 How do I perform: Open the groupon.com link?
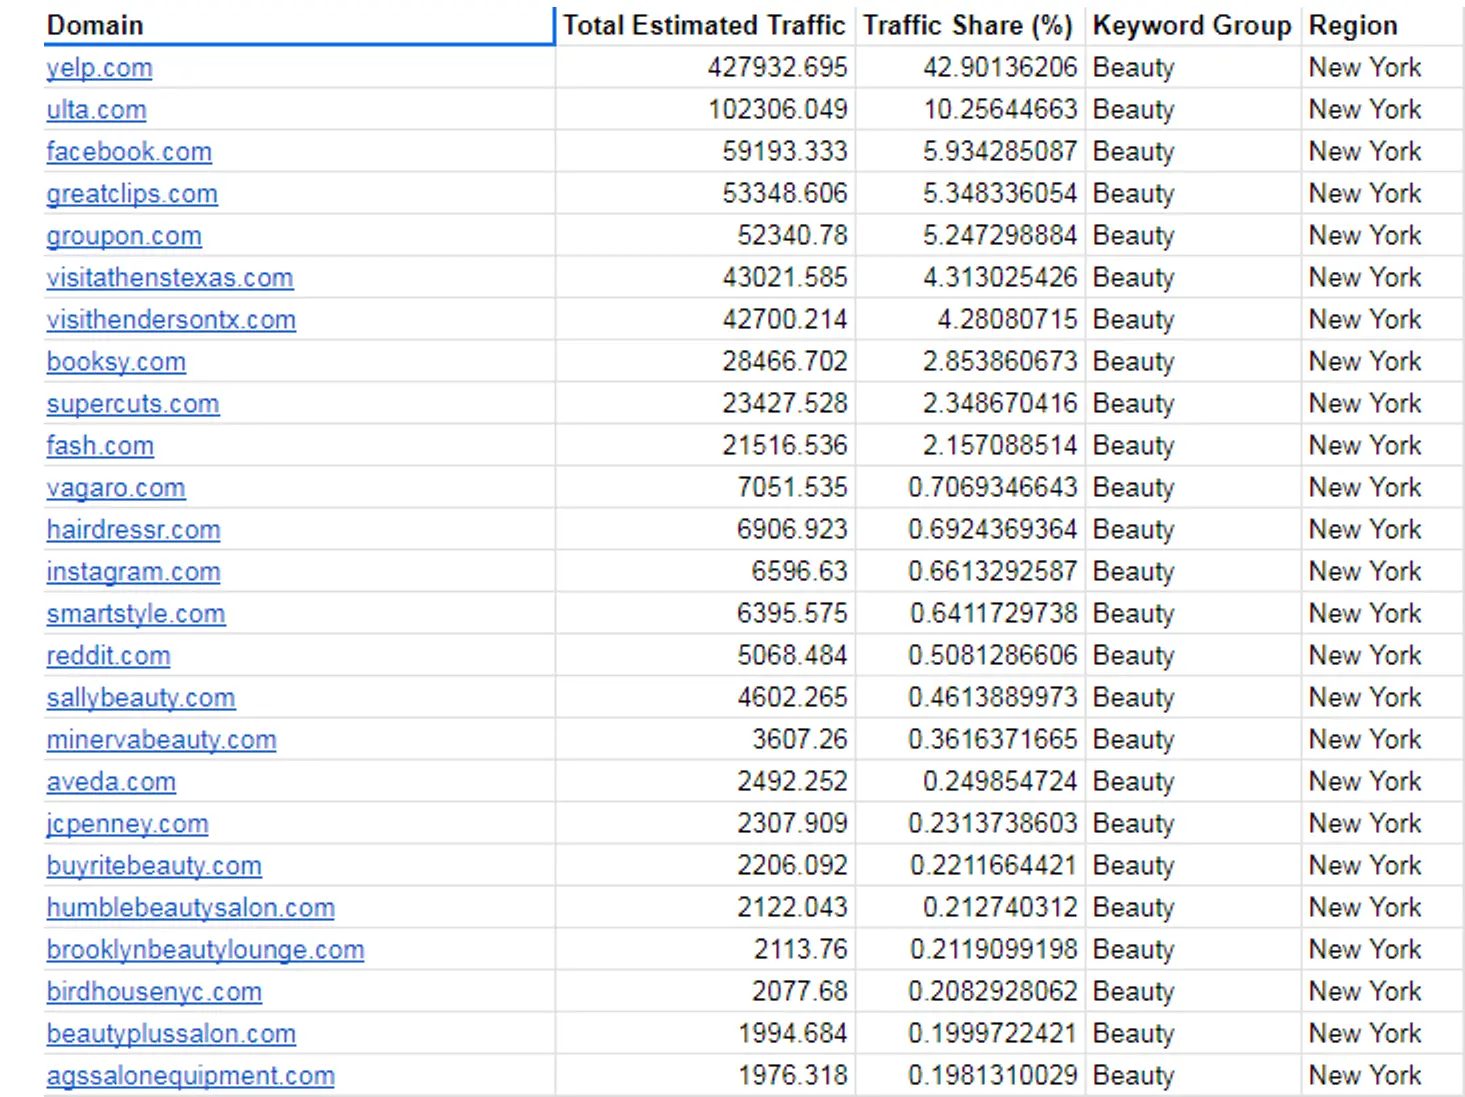124,236
